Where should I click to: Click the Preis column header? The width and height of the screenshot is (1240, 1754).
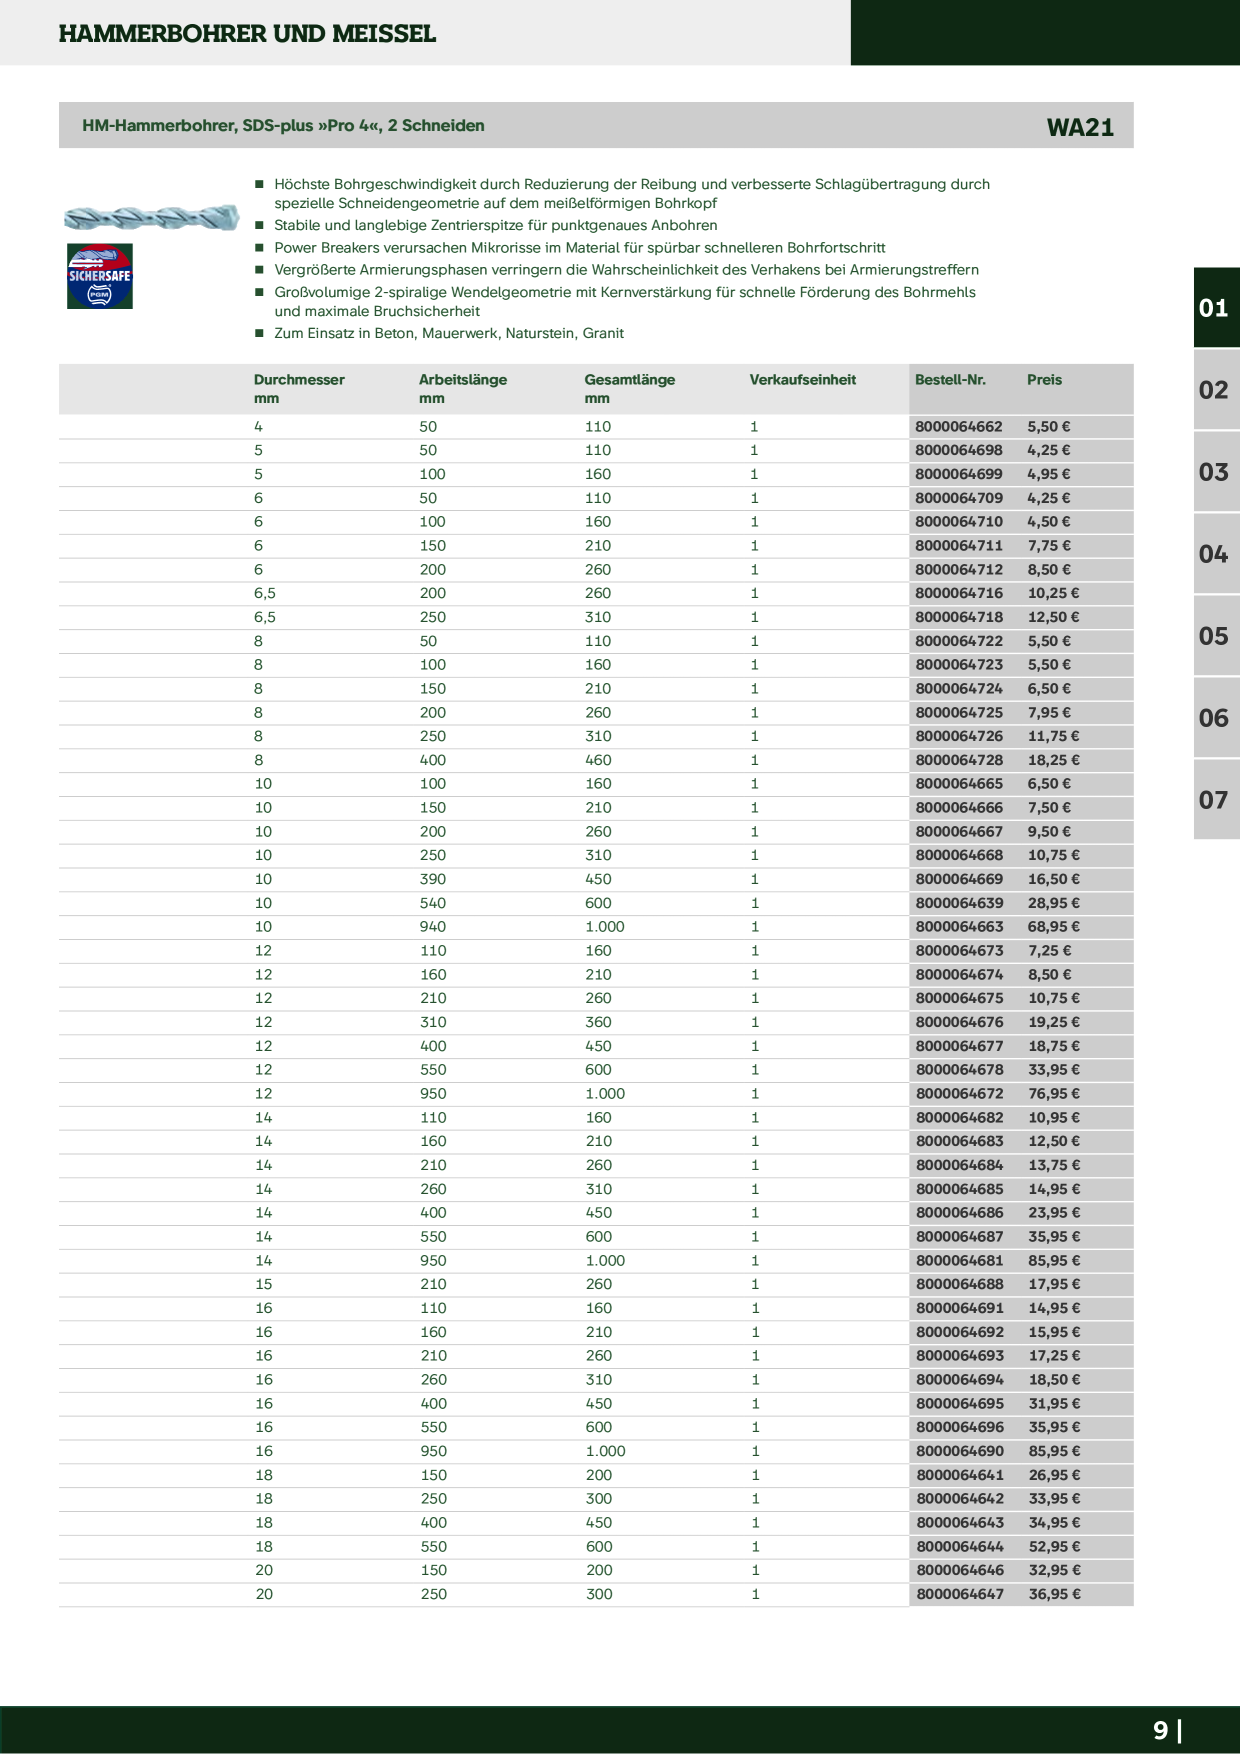pos(1044,380)
